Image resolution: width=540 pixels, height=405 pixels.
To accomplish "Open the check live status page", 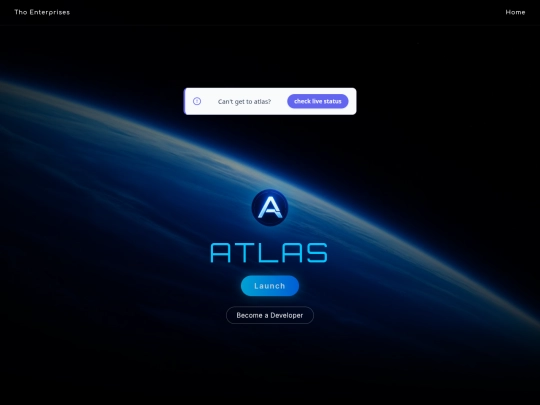I will pyautogui.click(x=318, y=101).
